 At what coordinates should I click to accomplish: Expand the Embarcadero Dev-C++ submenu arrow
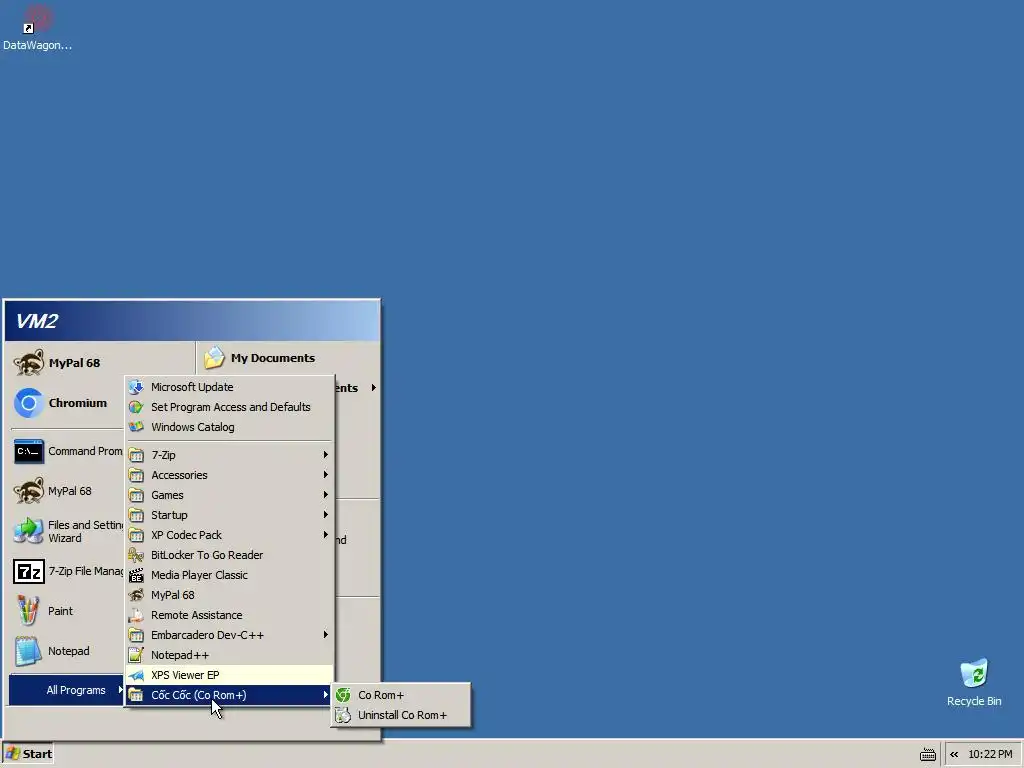click(x=325, y=635)
